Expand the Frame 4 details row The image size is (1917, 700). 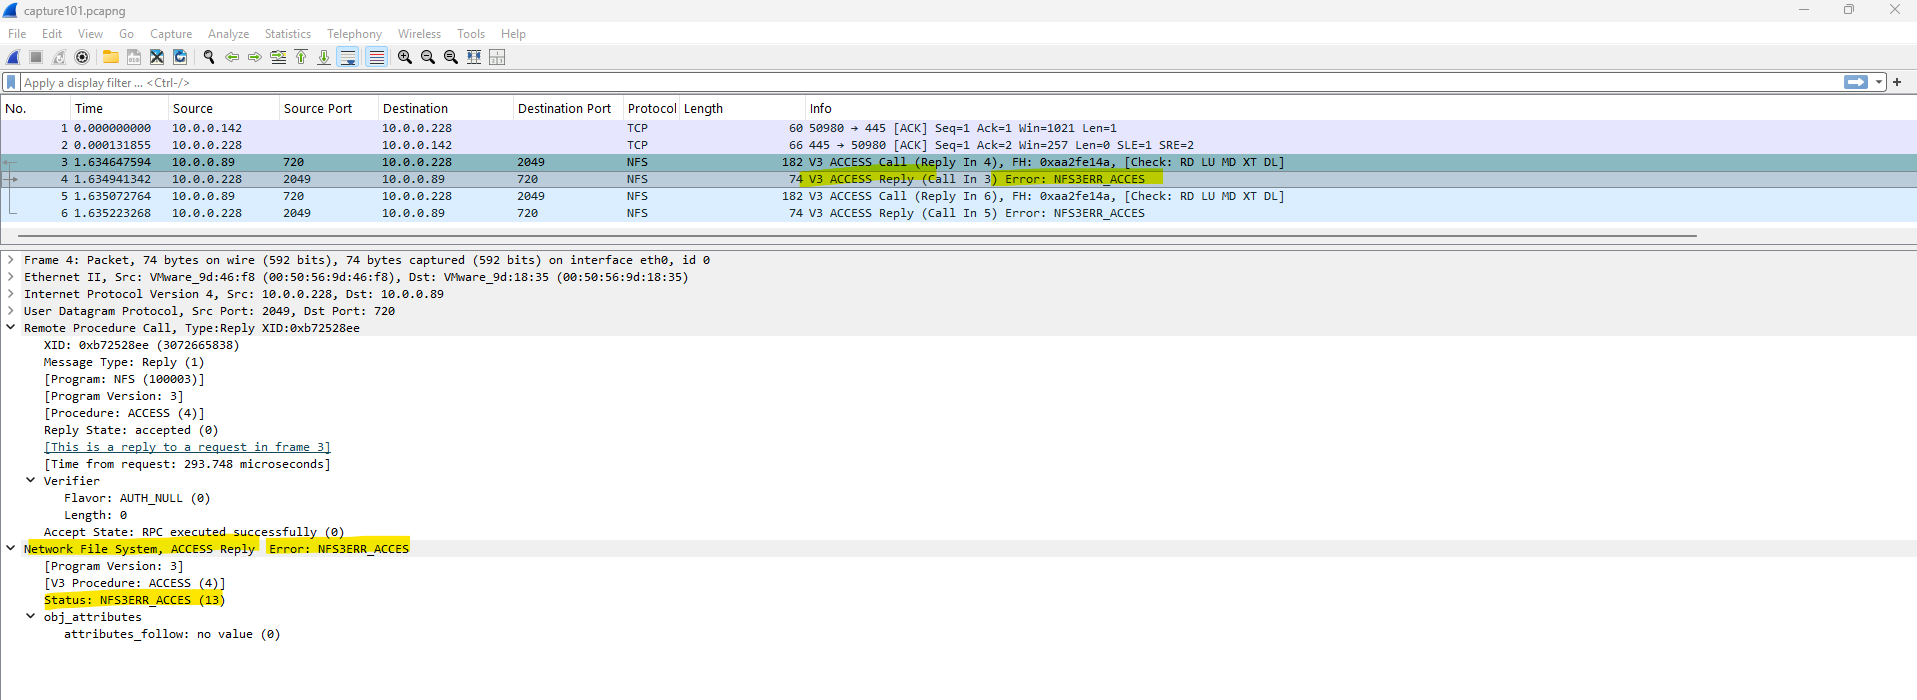point(11,260)
